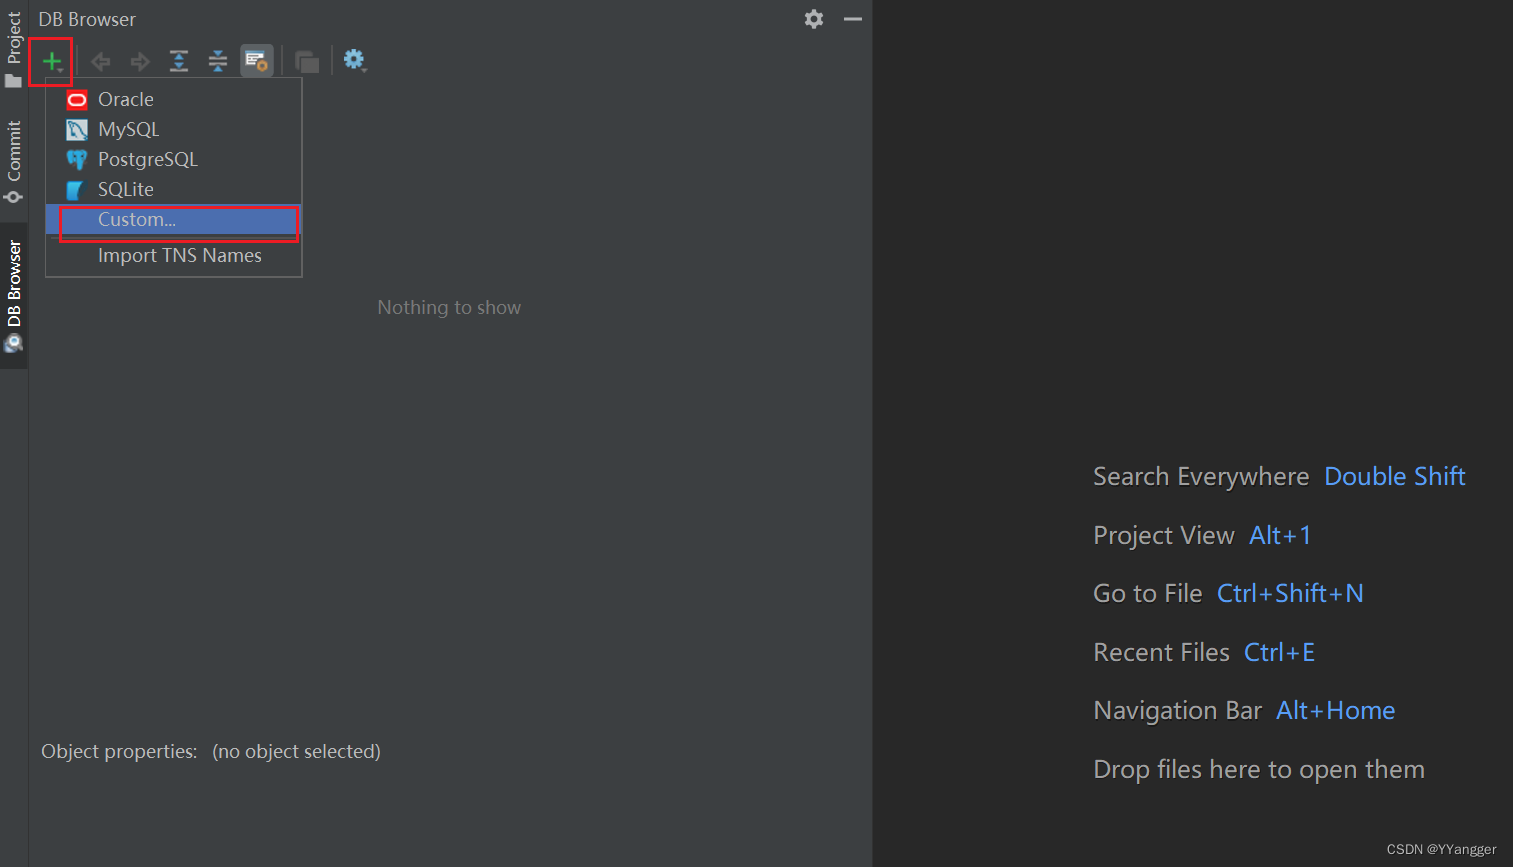This screenshot has width=1513, height=867.
Task: Open DB Browser settings gear dropdown
Action: [355, 60]
